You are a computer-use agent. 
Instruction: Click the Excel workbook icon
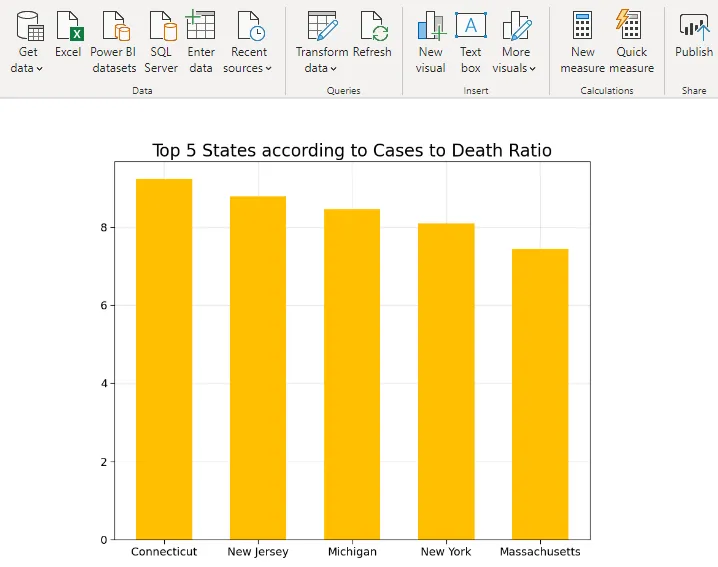[68, 26]
